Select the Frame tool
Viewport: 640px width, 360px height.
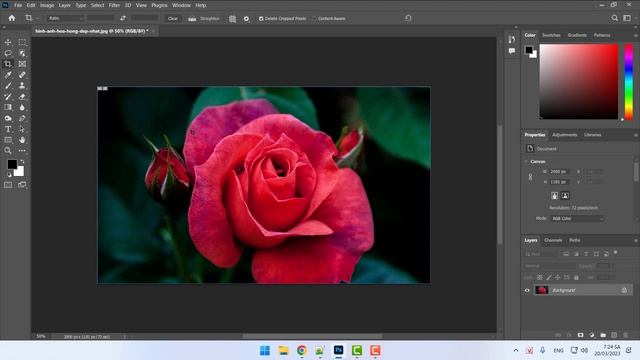point(22,64)
